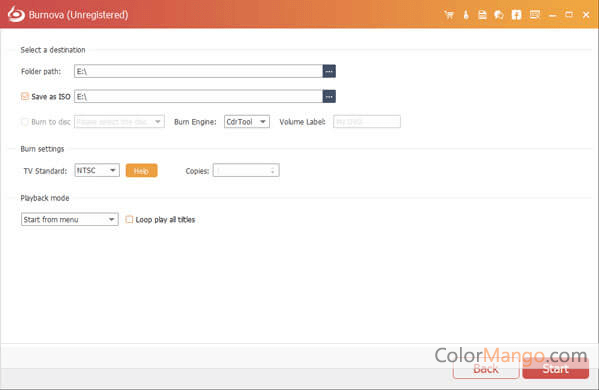Image resolution: width=599 pixels, height=390 pixels.
Task: Open the feedback chat bubbles icon
Action: (x=499, y=15)
